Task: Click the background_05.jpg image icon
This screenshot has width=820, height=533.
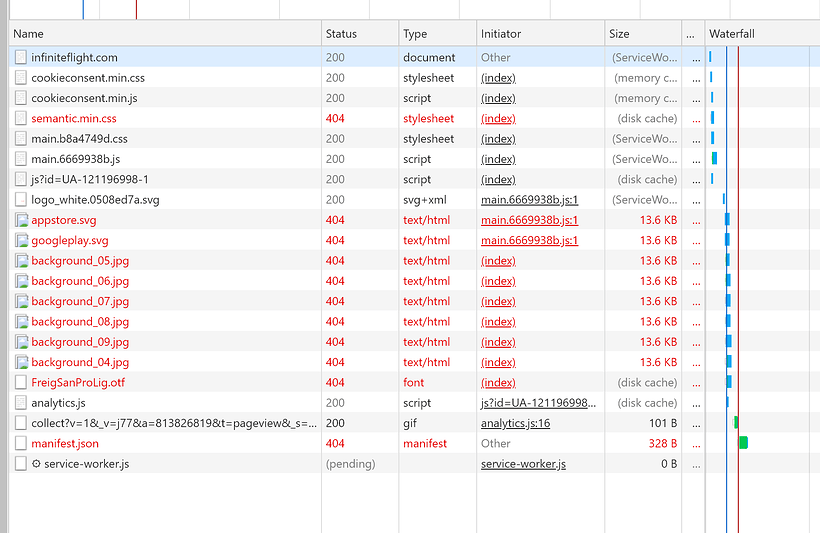Action: click(x=21, y=260)
